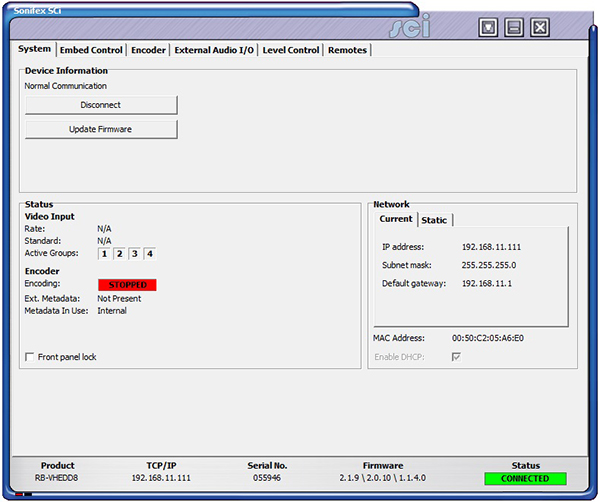
Task: Select the Current network tab
Action: (396, 219)
